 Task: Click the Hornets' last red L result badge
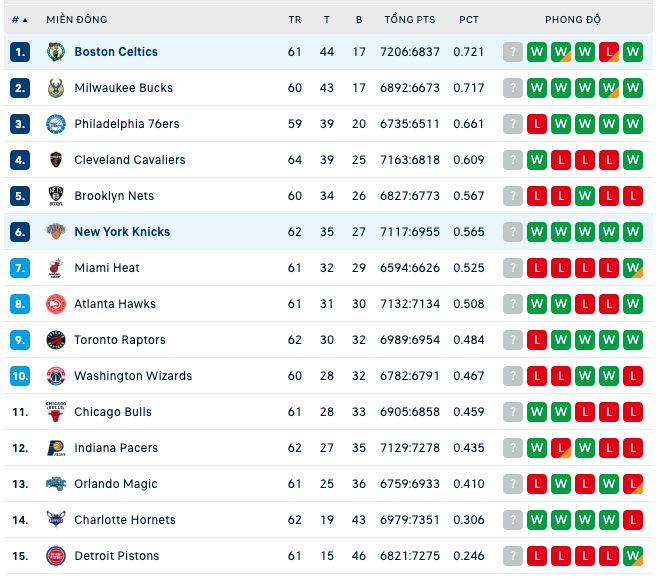pos(633,520)
